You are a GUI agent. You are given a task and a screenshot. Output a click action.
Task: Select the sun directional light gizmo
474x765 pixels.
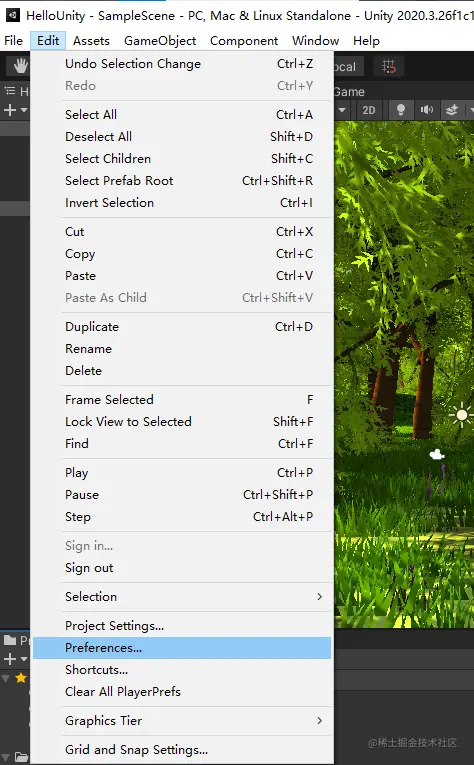click(461, 415)
